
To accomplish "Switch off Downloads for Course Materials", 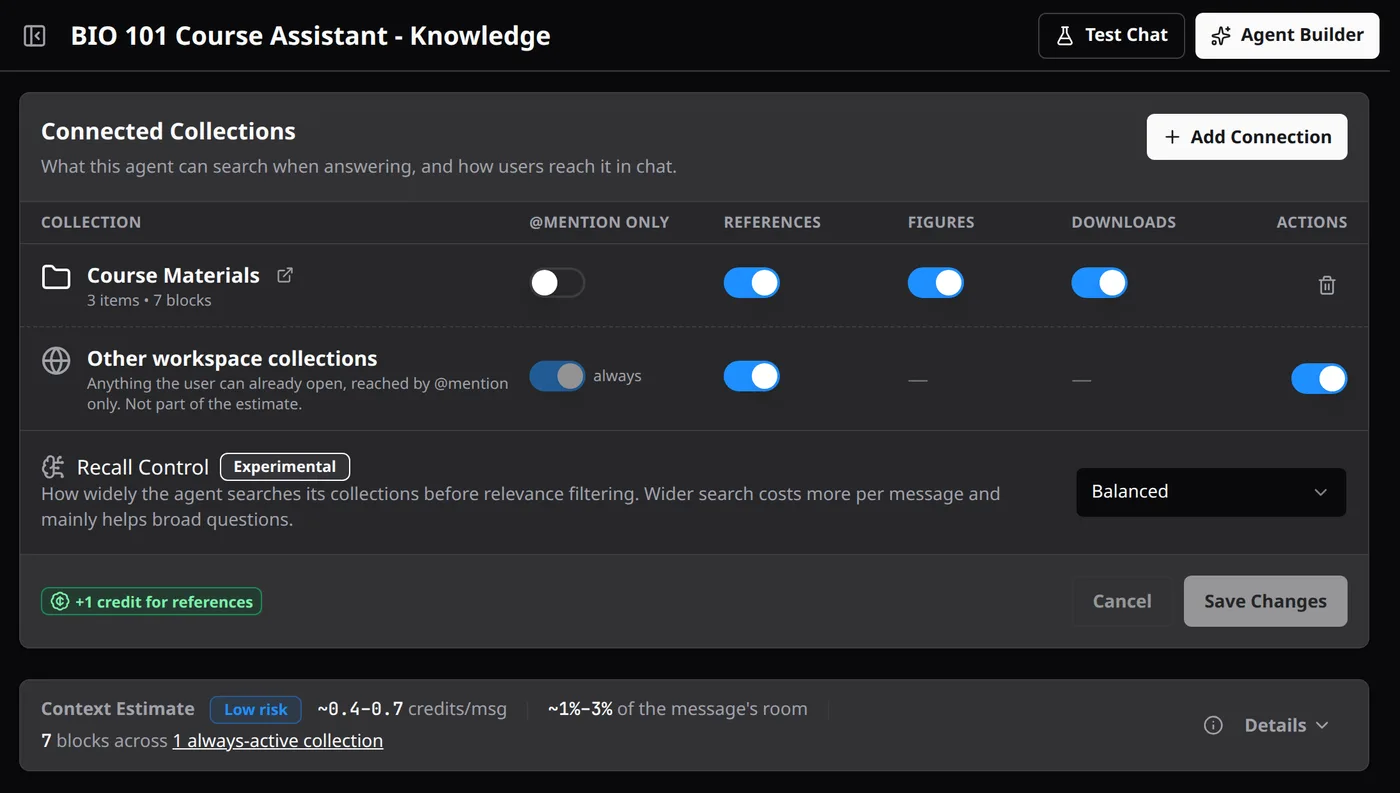I will pyautogui.click(x=1099, y=283).
